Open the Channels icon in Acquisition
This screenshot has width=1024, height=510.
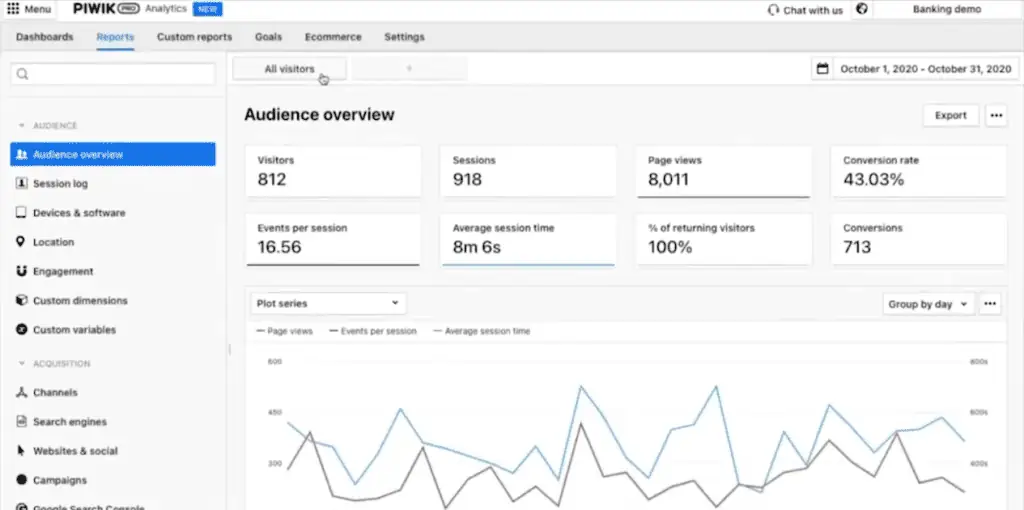22,393
